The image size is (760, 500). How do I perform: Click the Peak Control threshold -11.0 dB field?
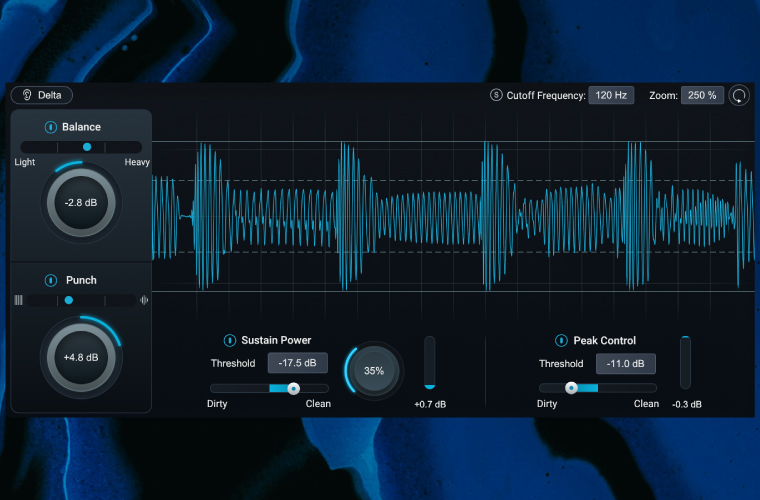point(626,363)
